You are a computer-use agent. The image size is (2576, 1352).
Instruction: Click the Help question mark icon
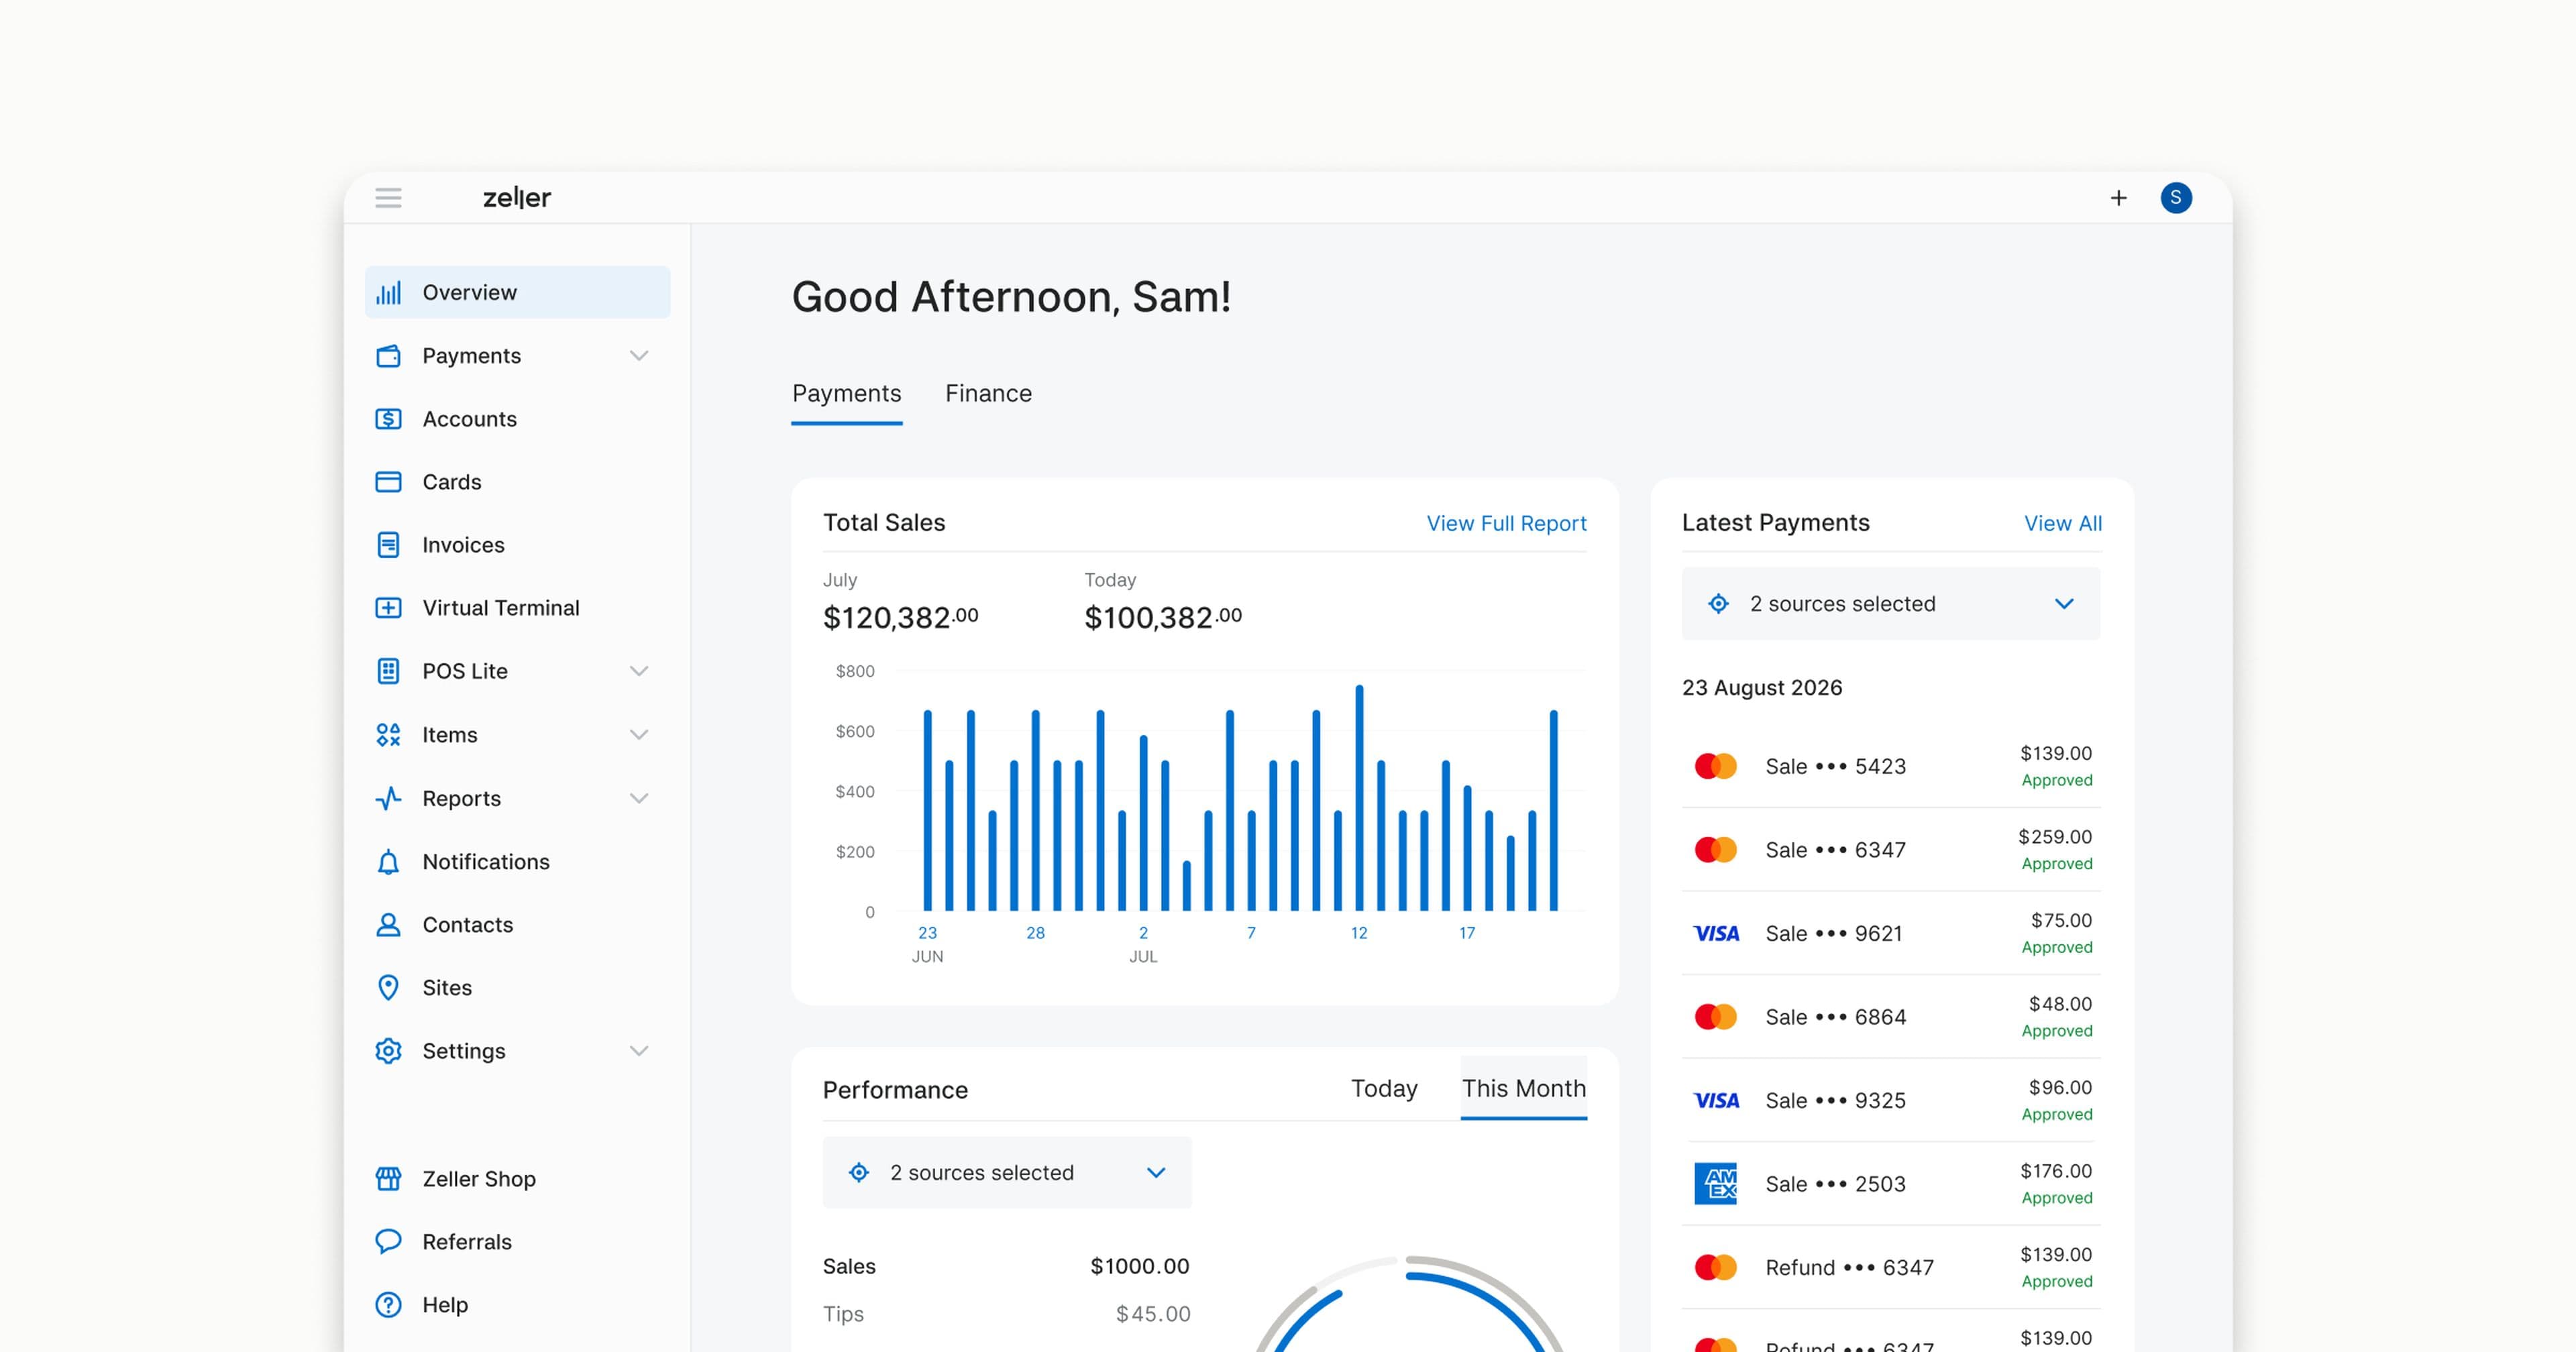[x=388, y=1305]
